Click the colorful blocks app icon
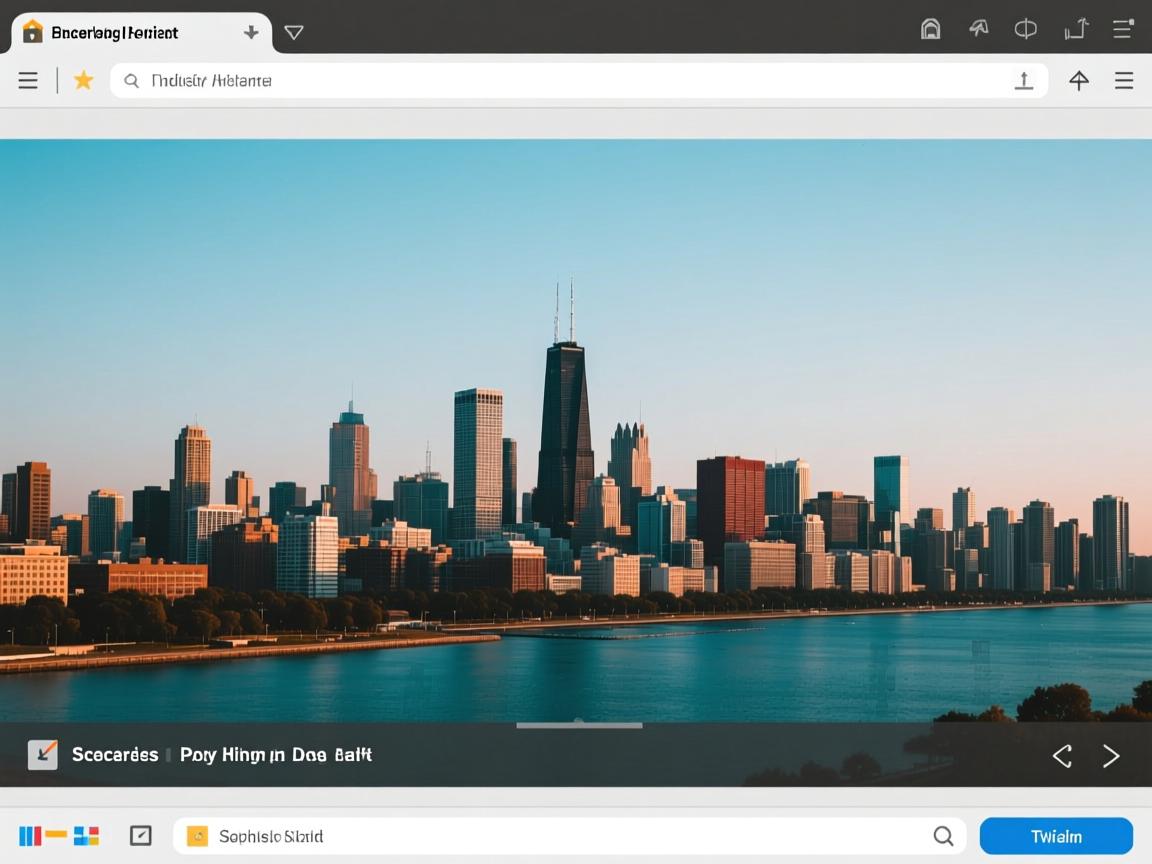1152x864 pixels. (x=59, y=836)
